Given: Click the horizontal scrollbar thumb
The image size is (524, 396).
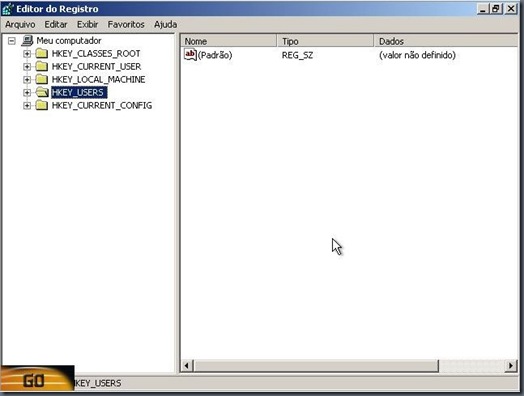Looking at the screenshot, I should click(x=316, y=366).
